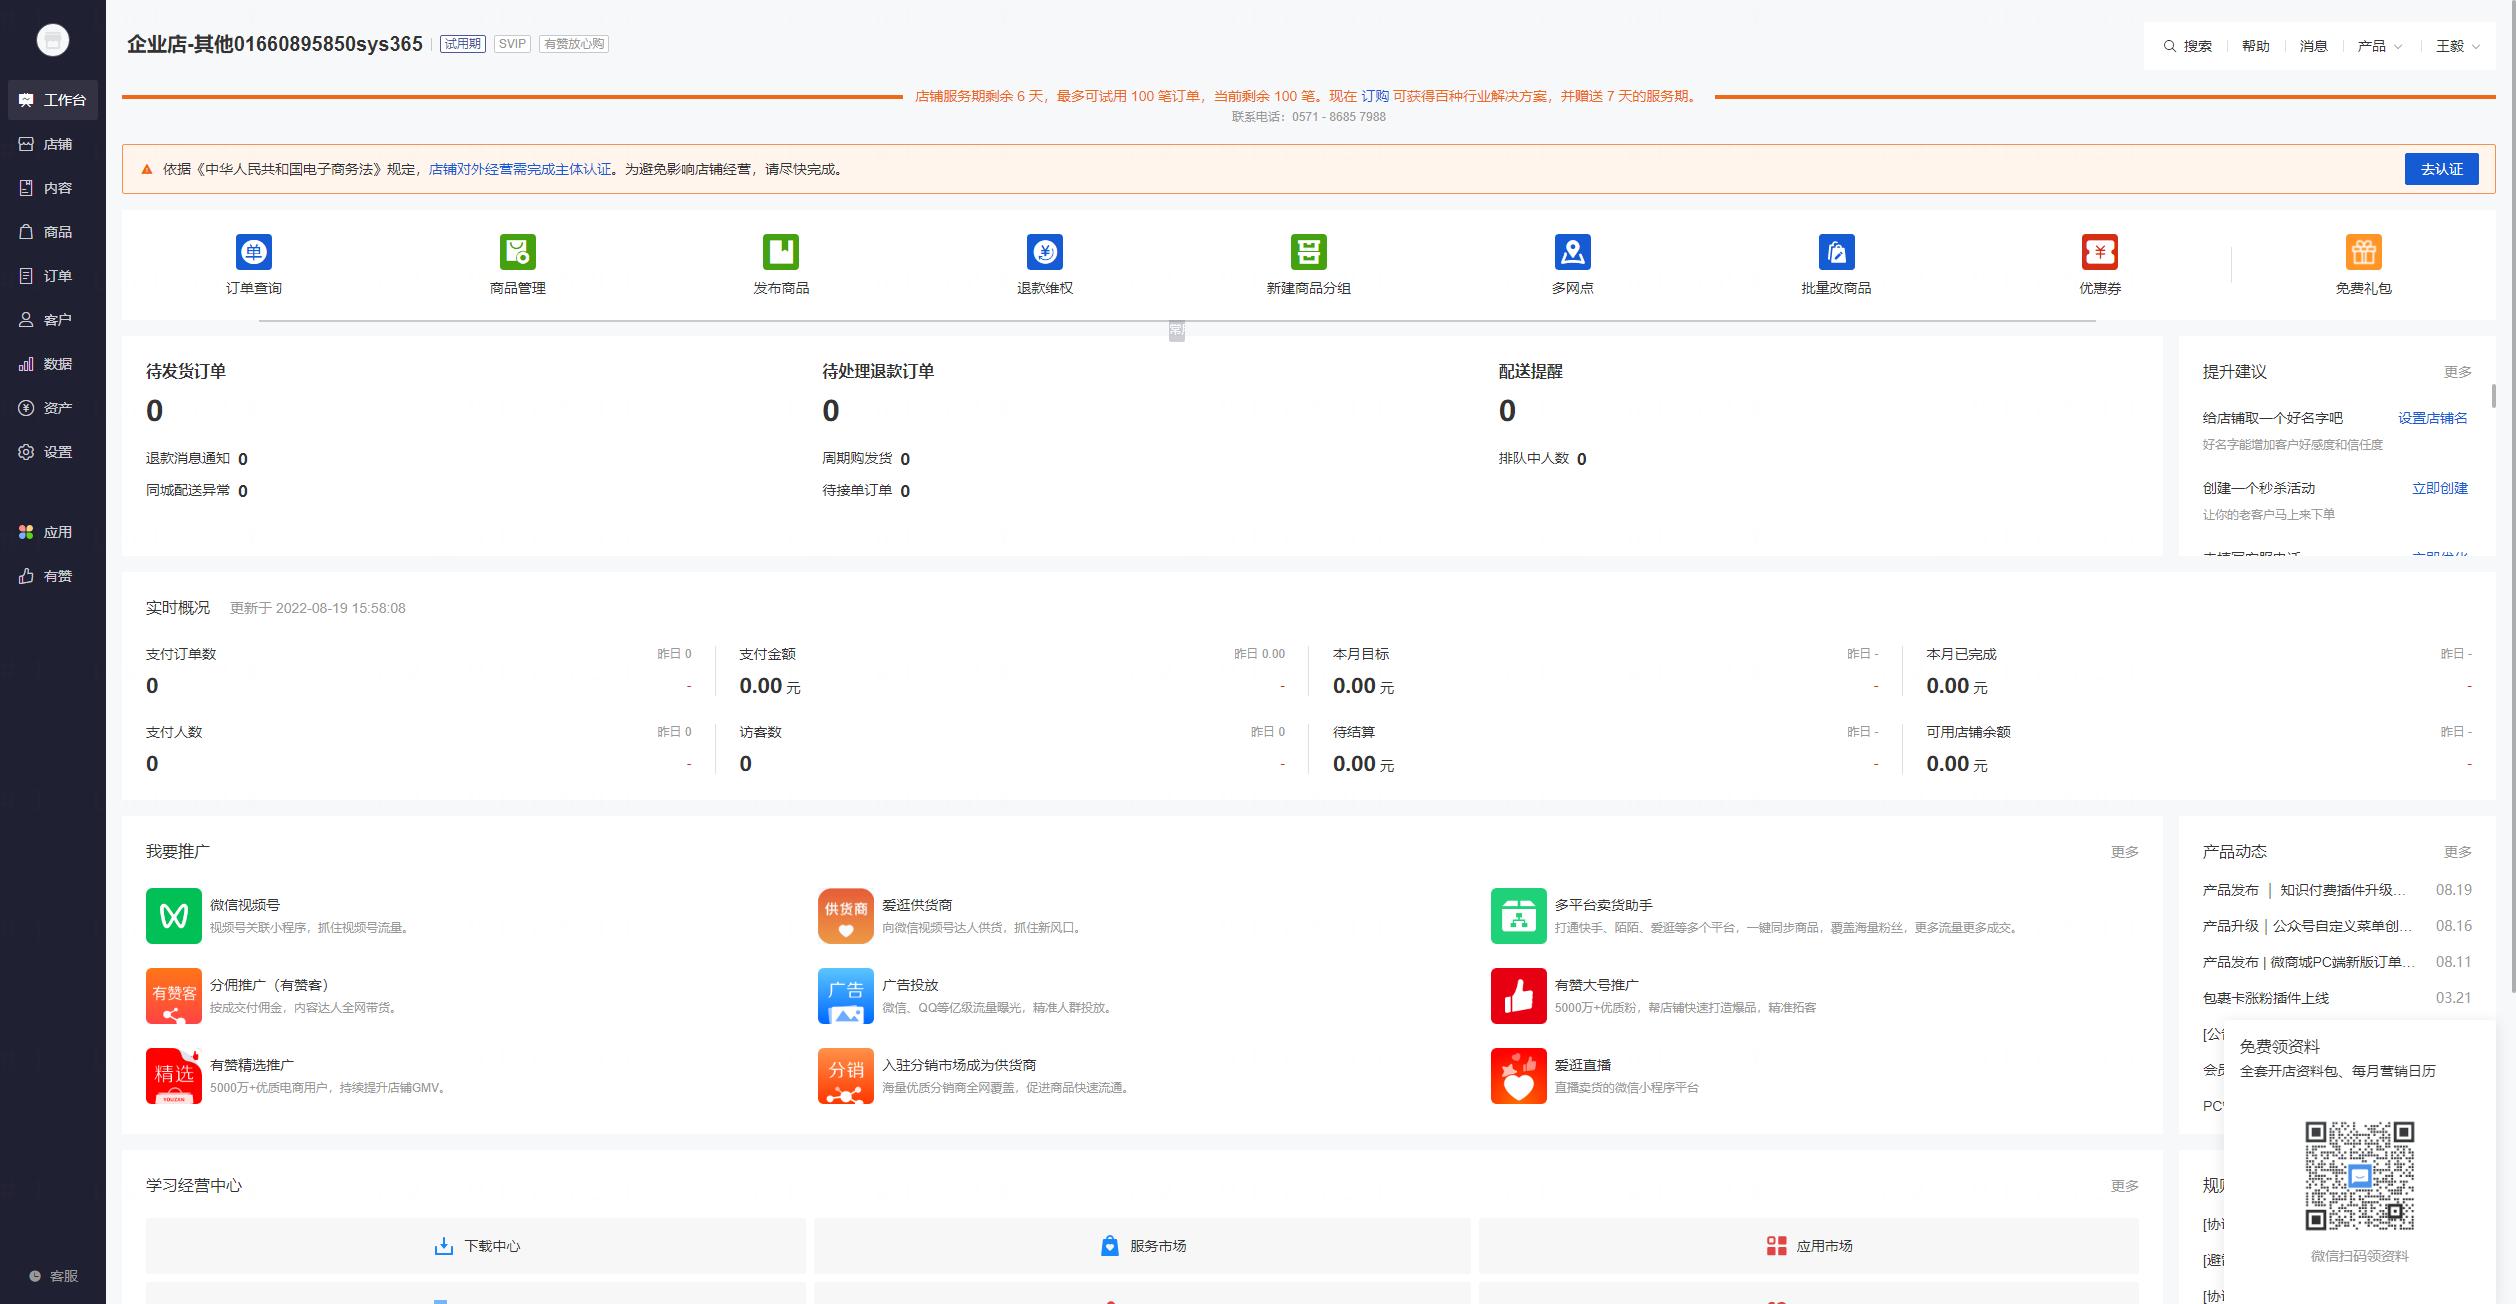Open the 退款维权 icon
The image size is (2516, 1304).
tap(1044, 252)
